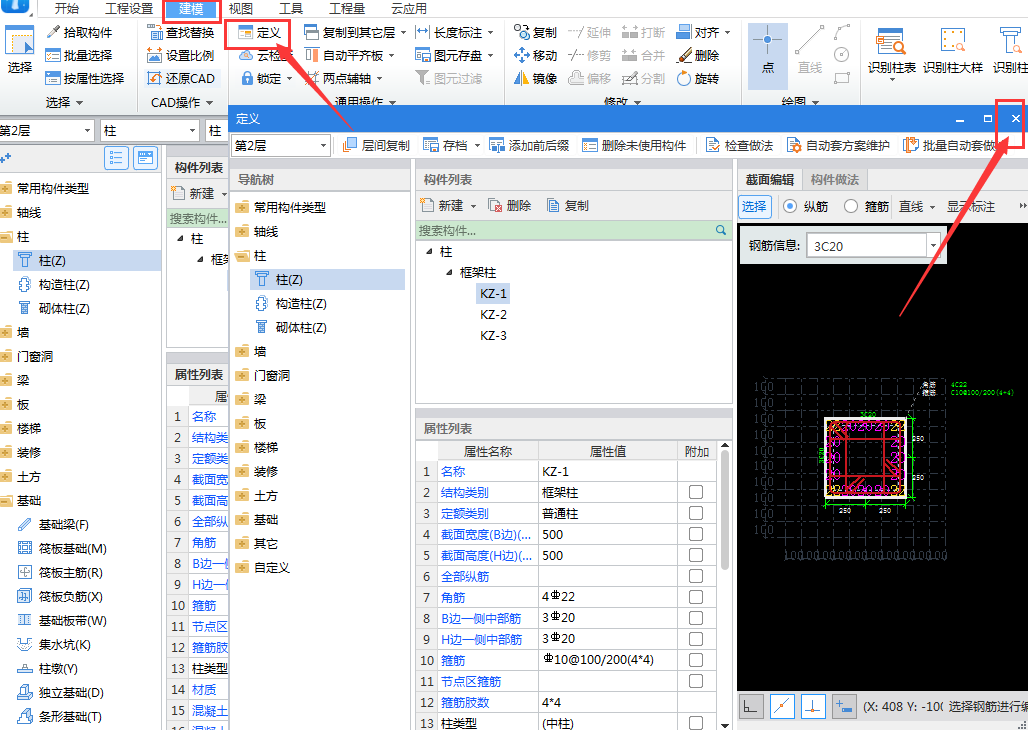This screenshot has width=1028, height=730.
Task: Select 筏板基础(M) in the left sidebar
Action: coord(62,548)
